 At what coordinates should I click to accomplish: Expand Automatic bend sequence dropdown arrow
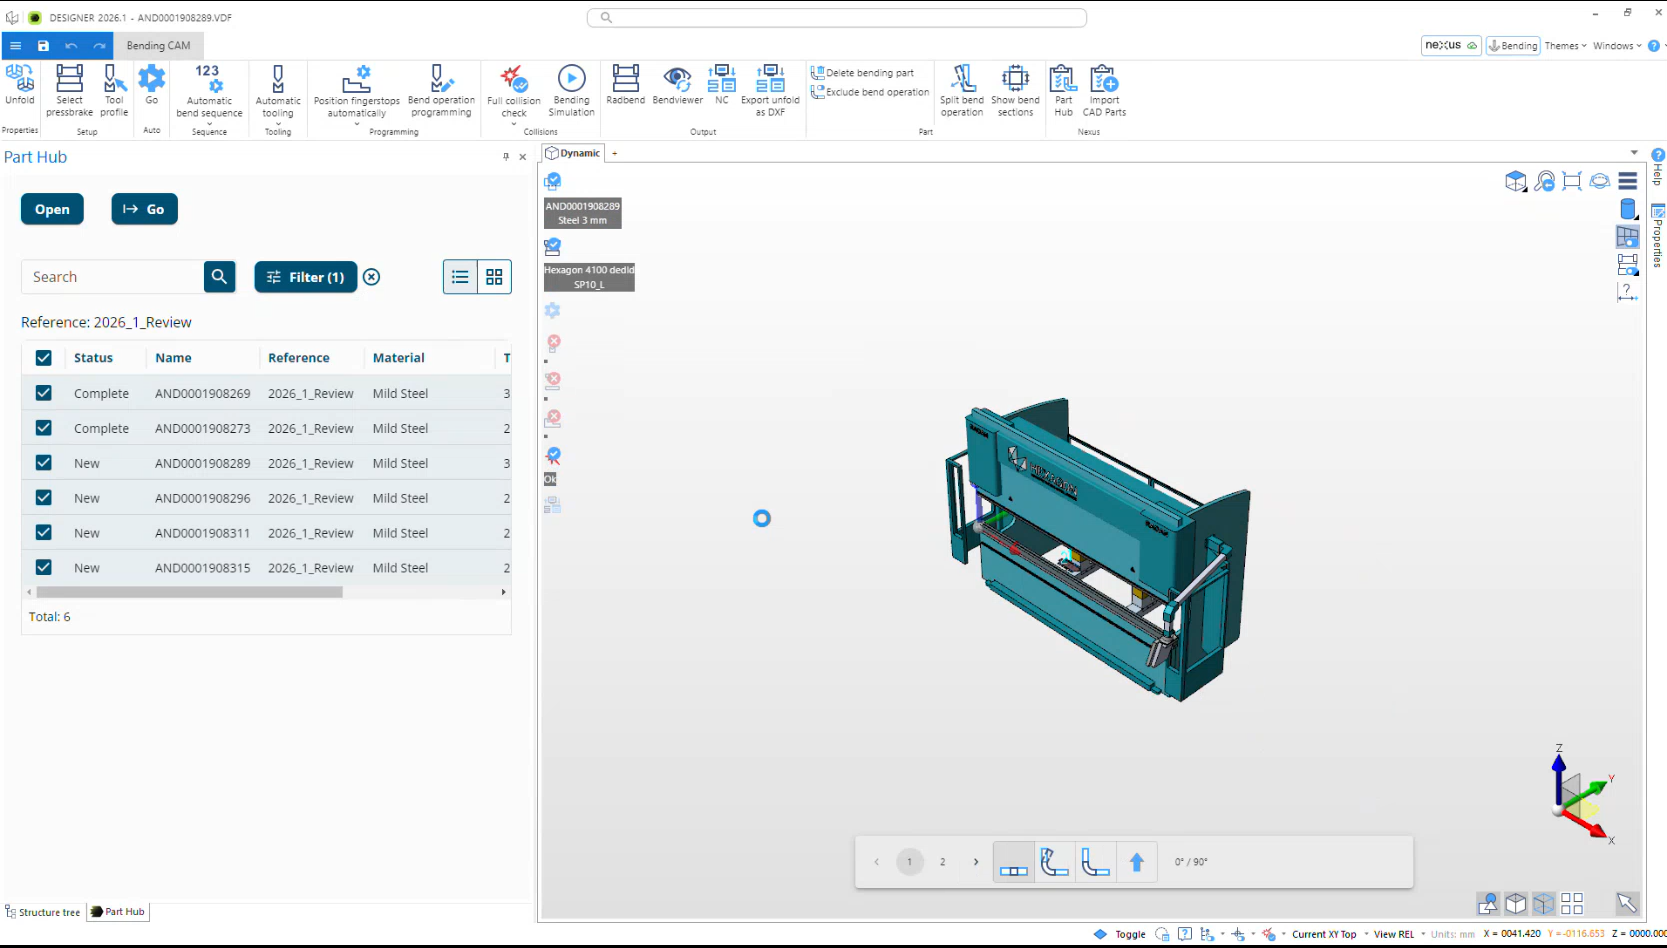point(209,124)
